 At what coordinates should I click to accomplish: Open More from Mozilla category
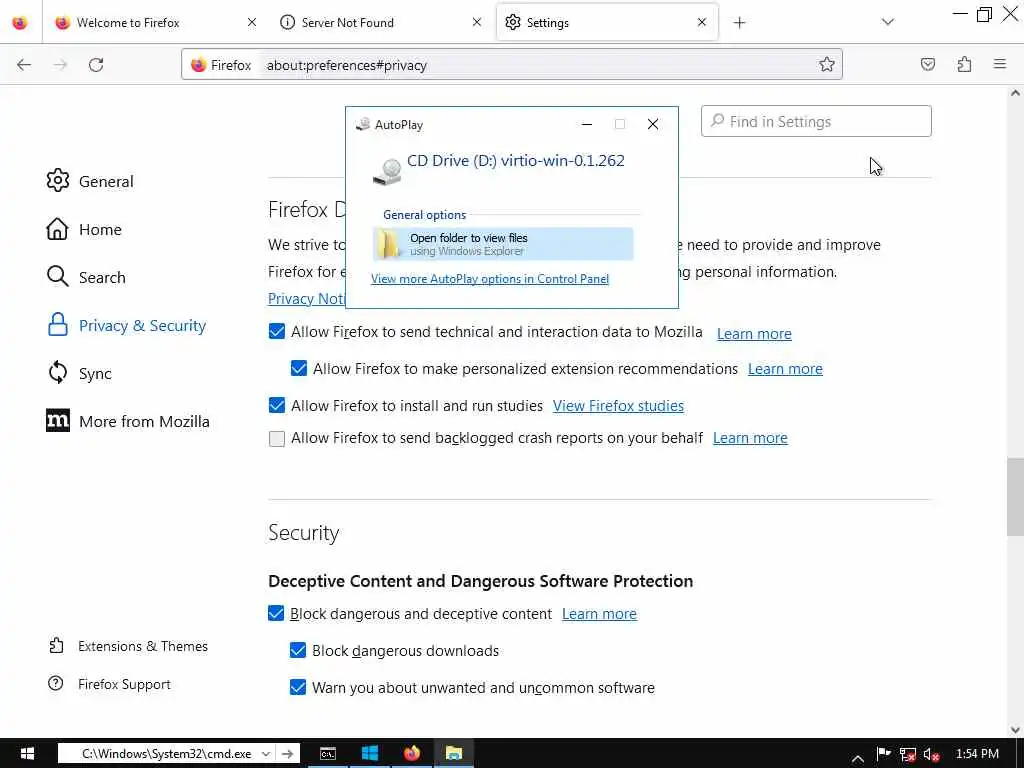127,421
